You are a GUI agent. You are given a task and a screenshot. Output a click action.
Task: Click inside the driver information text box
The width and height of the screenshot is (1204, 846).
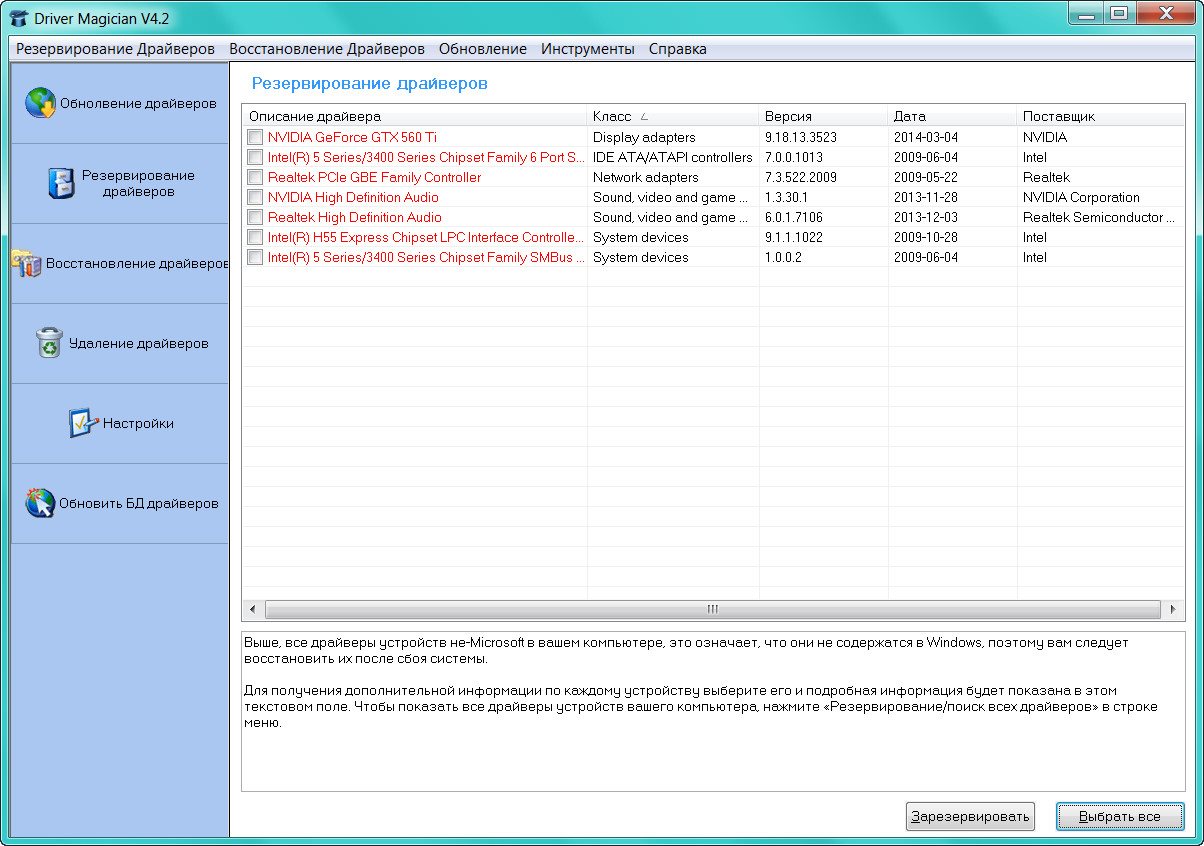713,710
